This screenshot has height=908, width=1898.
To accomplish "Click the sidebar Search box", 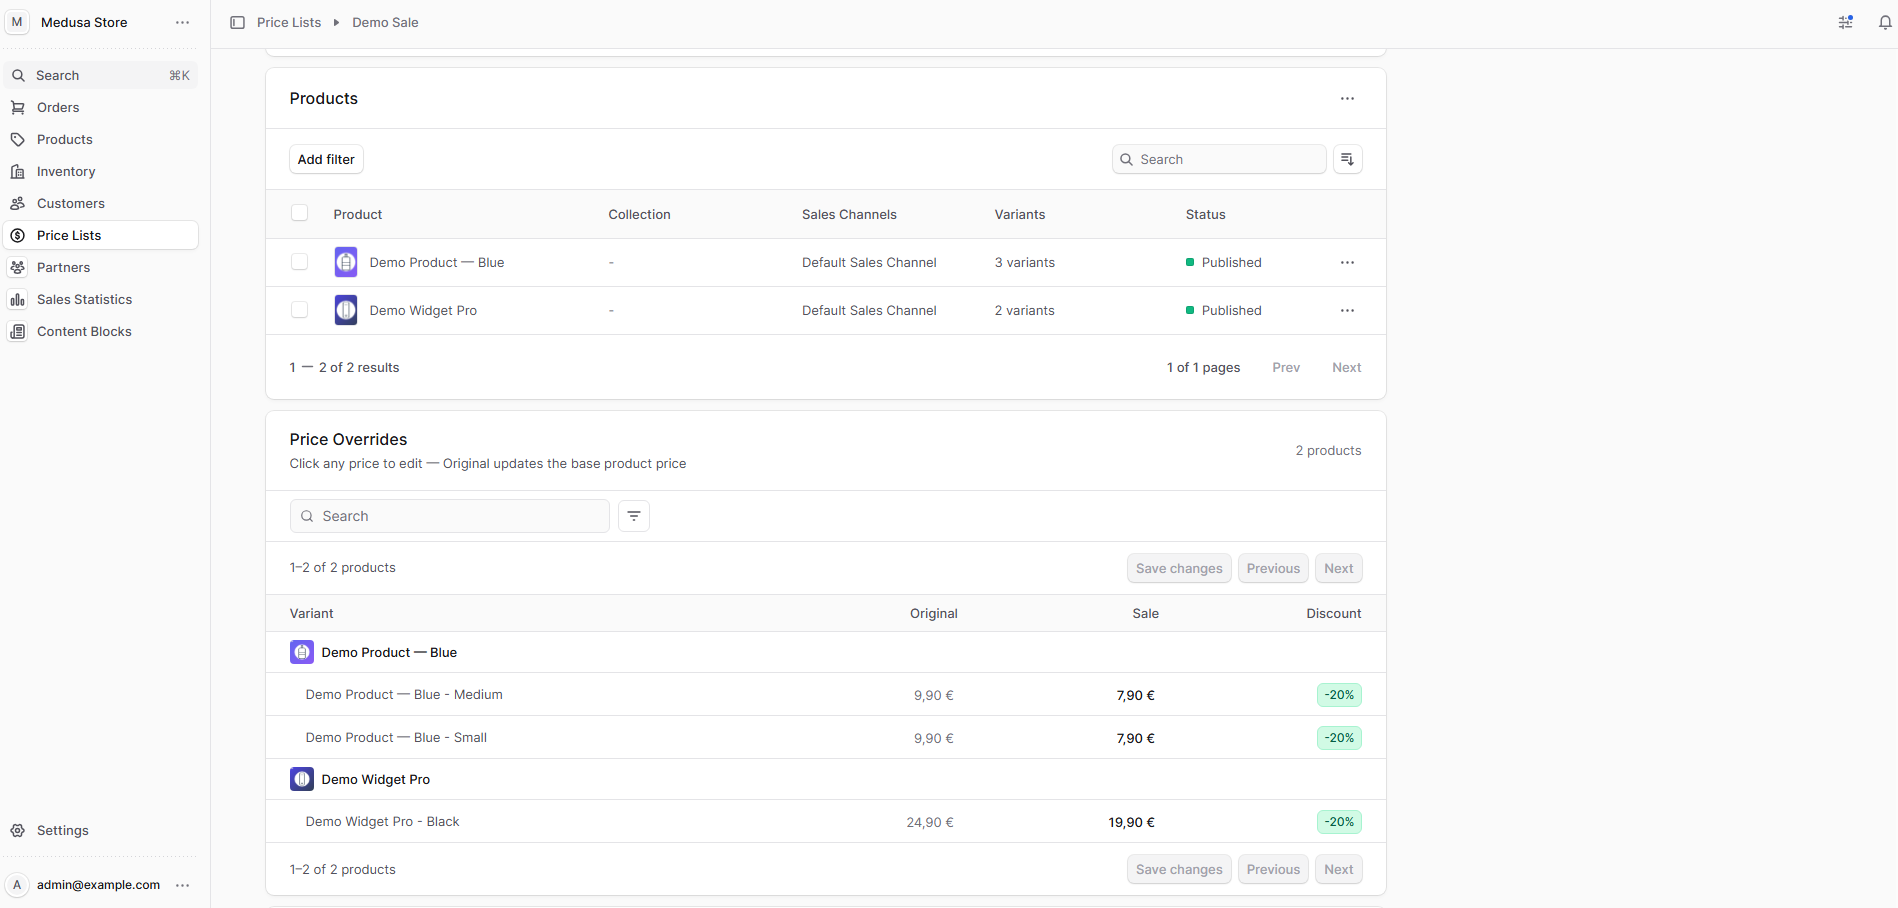I will (x=101, y=75).
